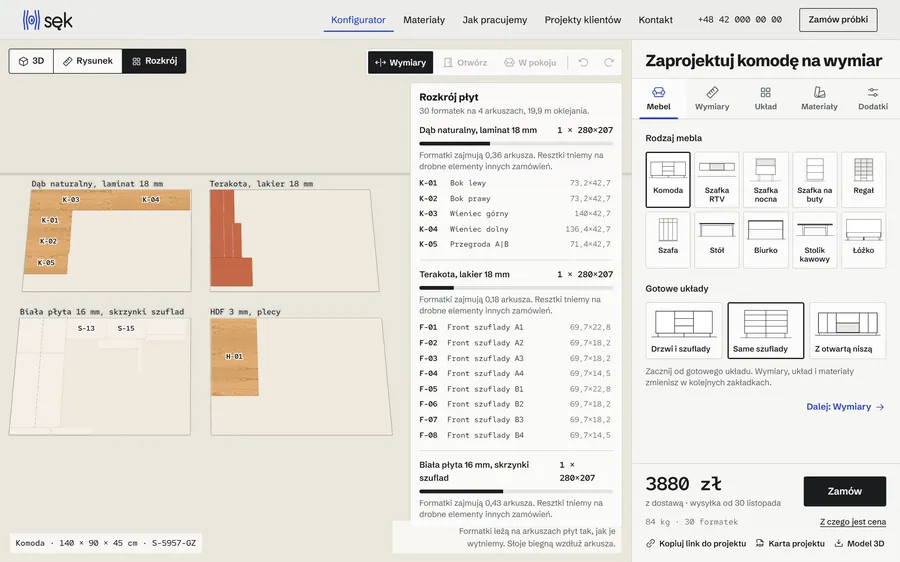Select Szafa furniture type

pos(668,240)
